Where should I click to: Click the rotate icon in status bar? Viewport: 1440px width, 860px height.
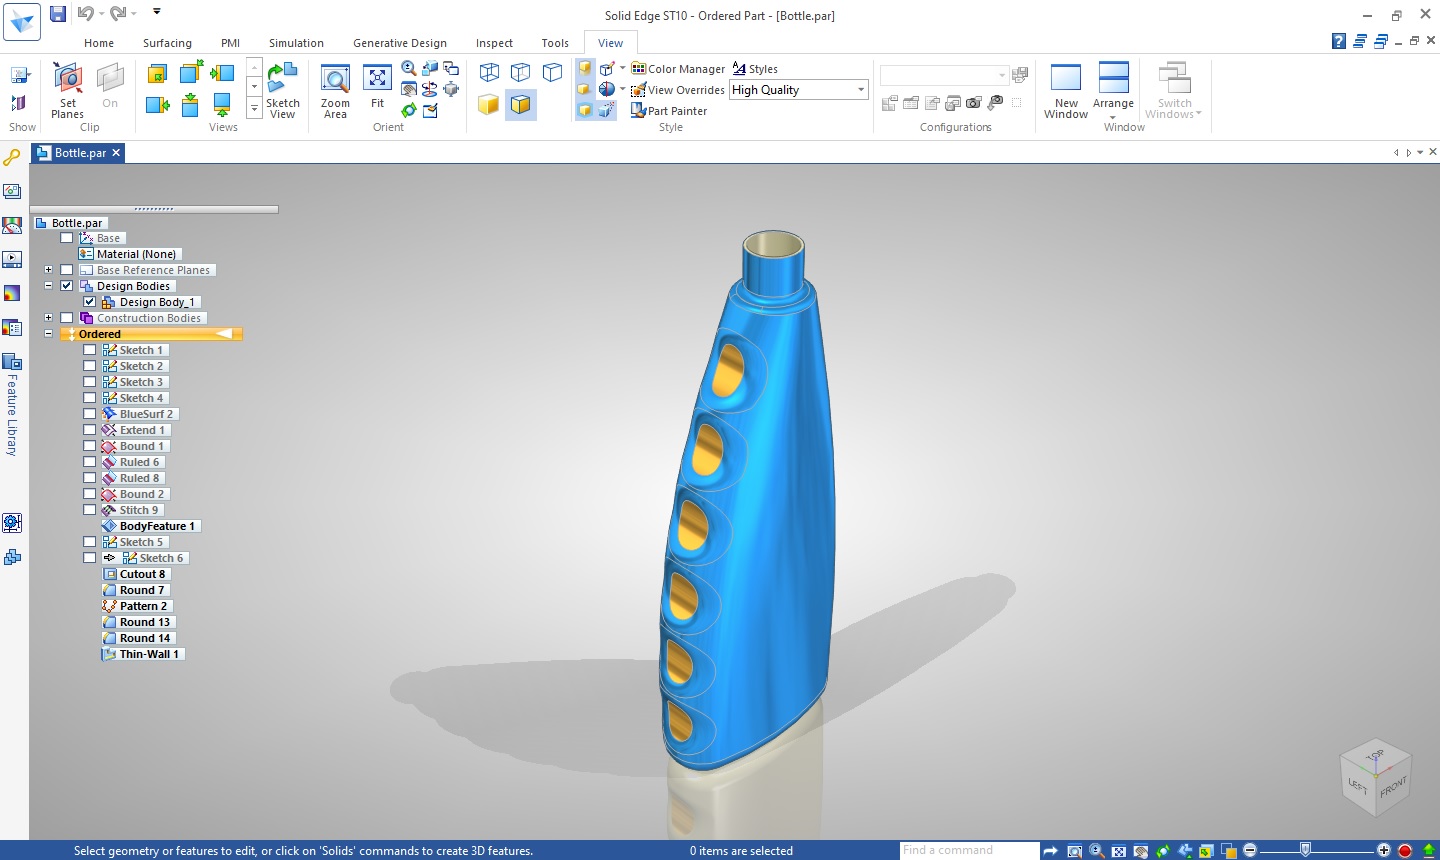[1162, 851]
